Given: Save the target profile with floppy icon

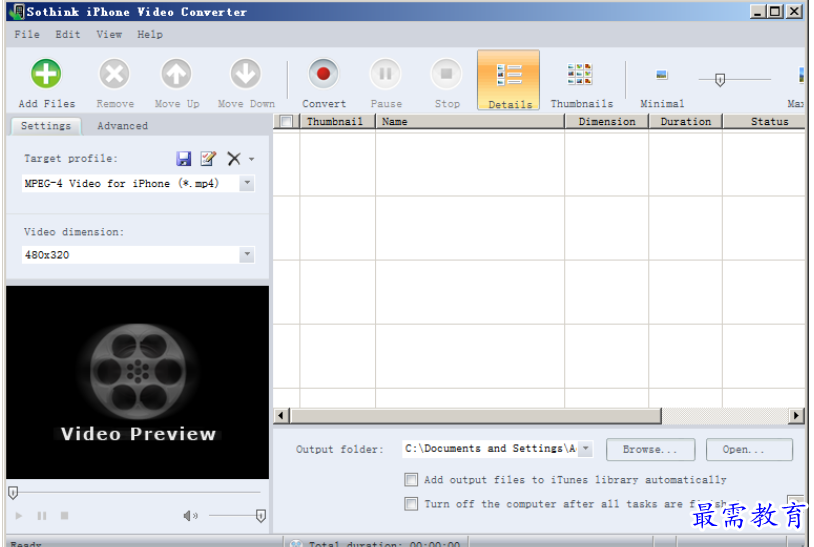Looking at the screenshot, I should (x=183, y=158).
